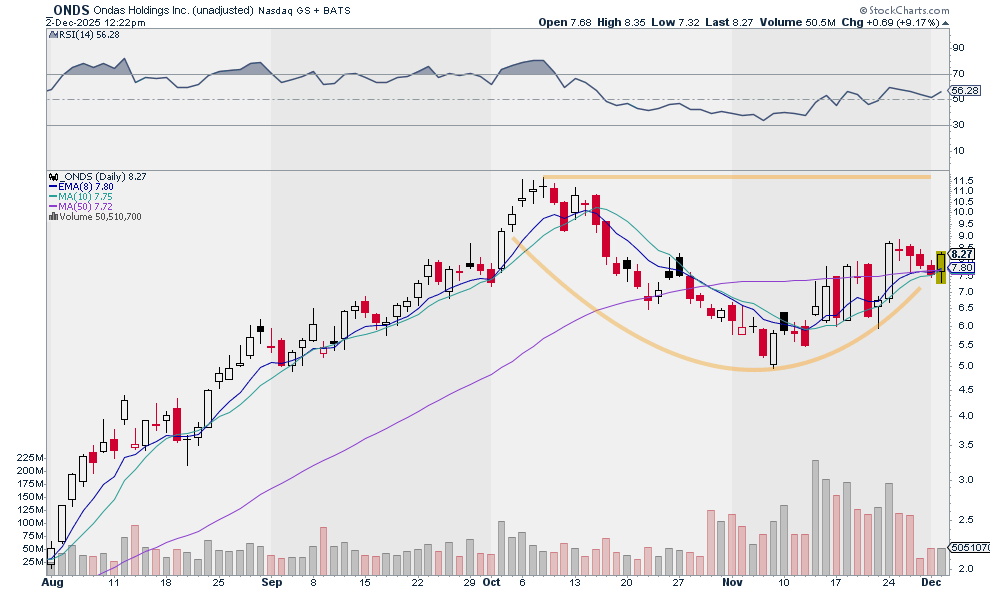The width and height of the screenshot is (990, 591).
Task: Click the 100M volume axis label
Action: click(30, 523)
